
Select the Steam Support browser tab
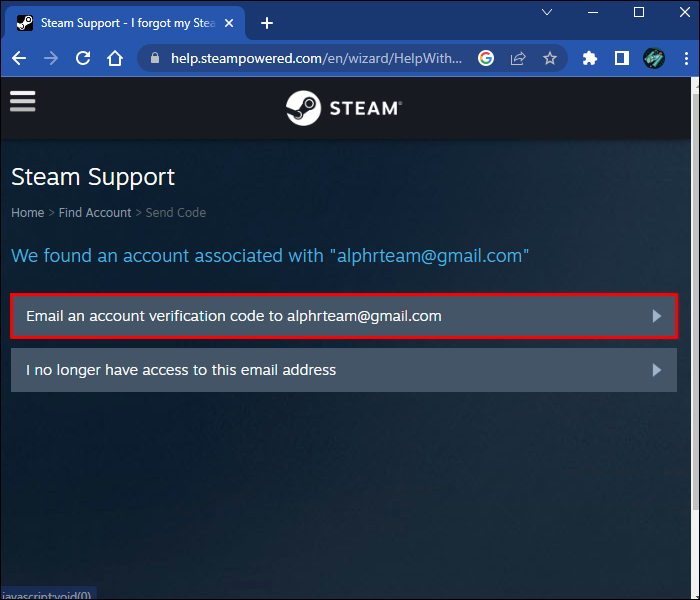click(x=125, y=23)
